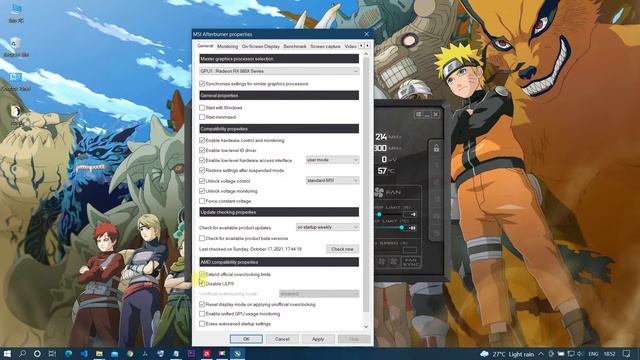640x360 pixels.
Task: Open the Windows Start menu
Action: (7, 353)
